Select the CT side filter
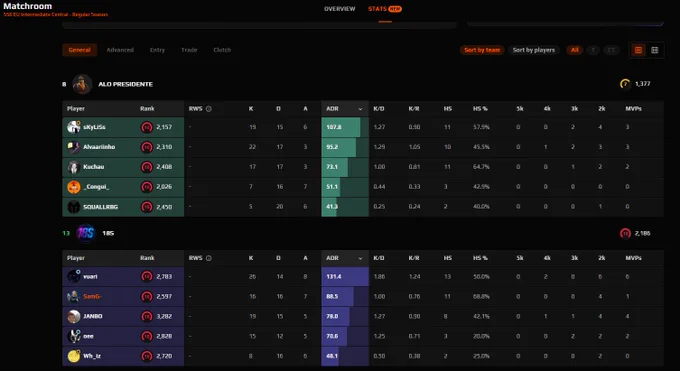 (611, 50)
